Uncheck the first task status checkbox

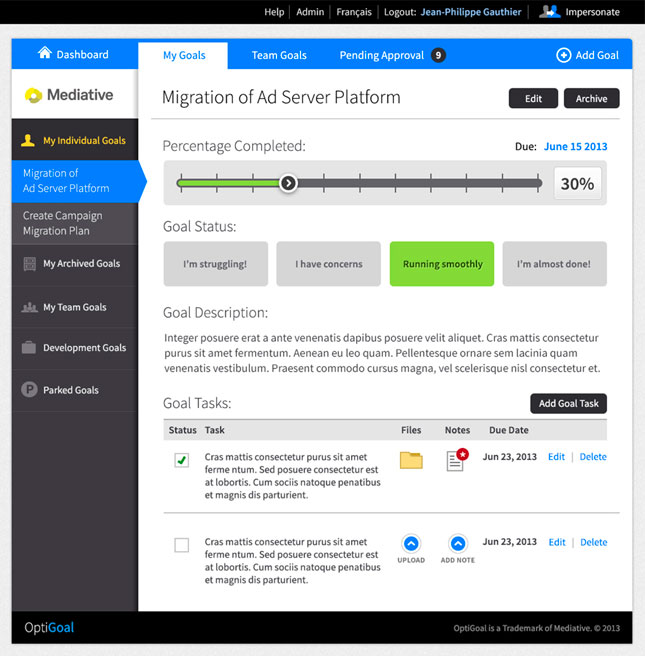[x=182, y=460]
